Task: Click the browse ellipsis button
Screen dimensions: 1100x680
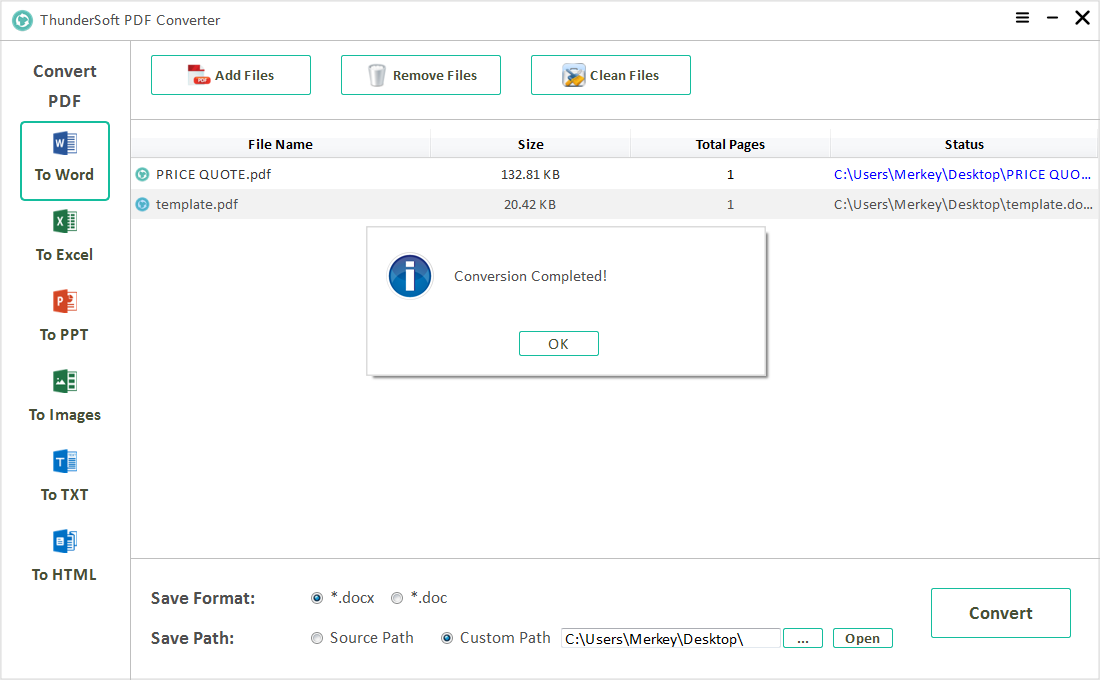Action: coord(803,638)
